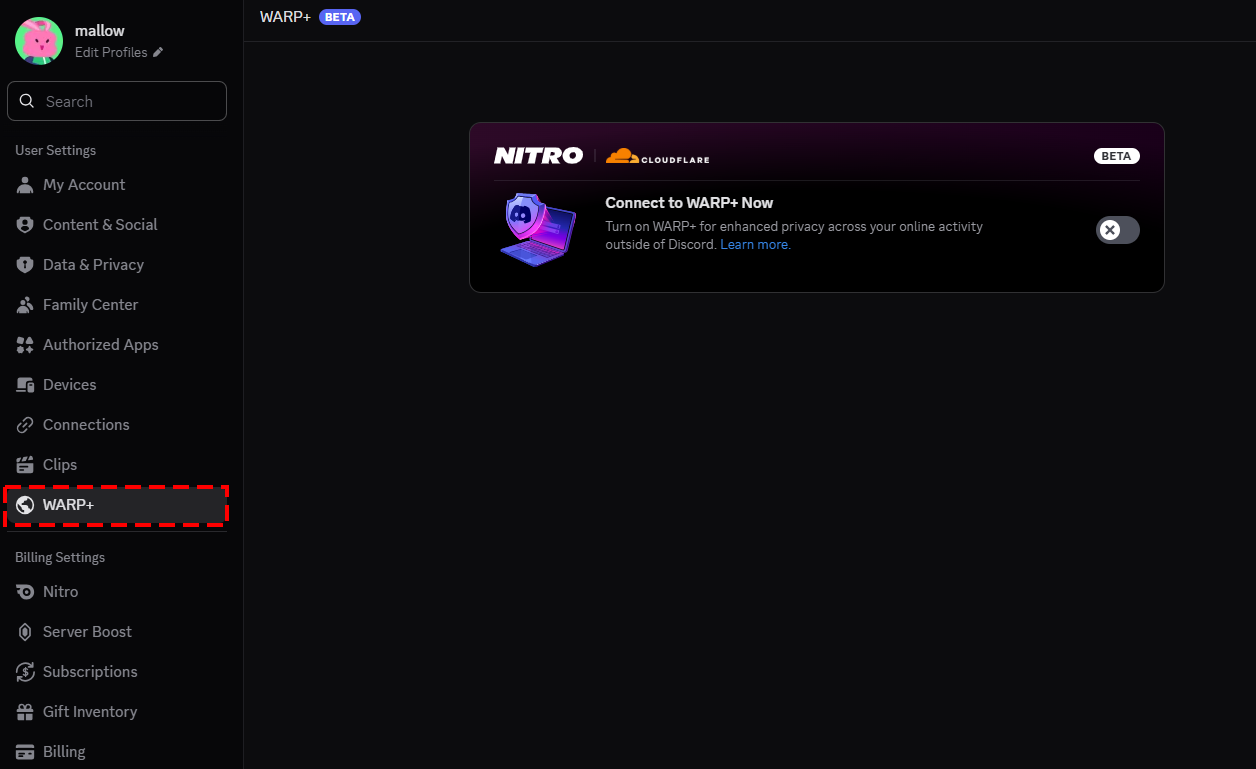Switch to the WARP+ sidebar entry

66,504
